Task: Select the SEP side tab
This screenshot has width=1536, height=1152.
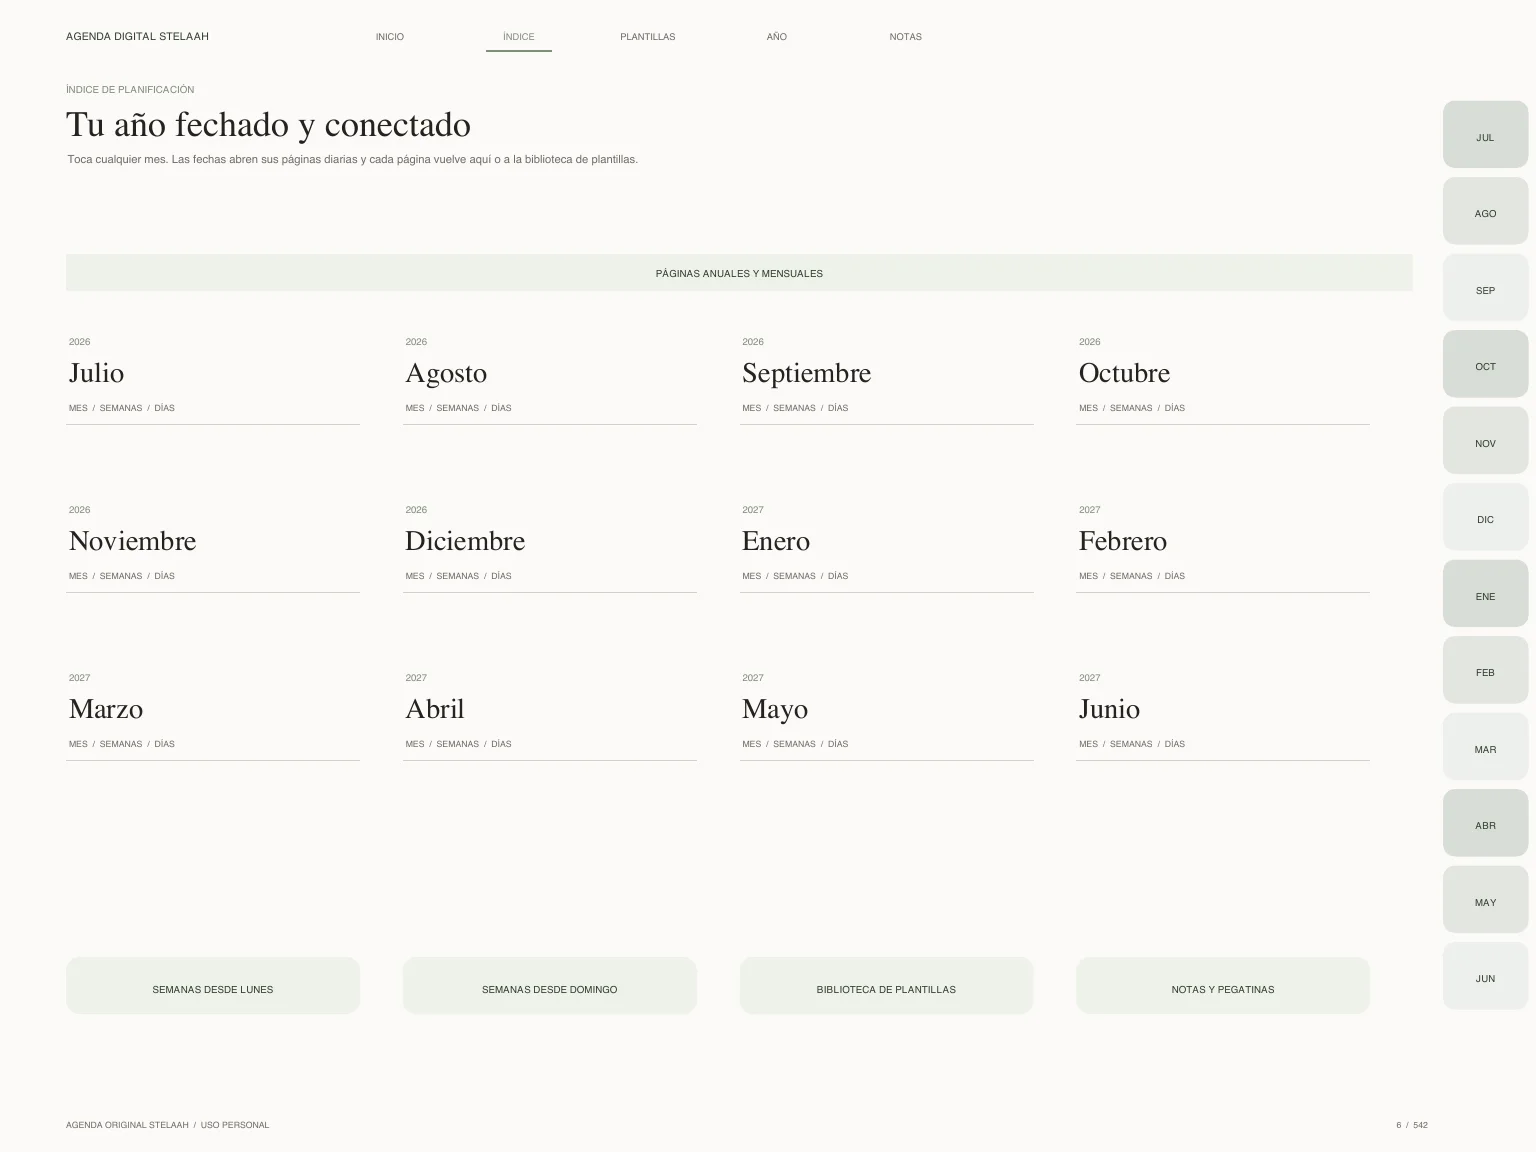Action: (x=1485, y=287)
